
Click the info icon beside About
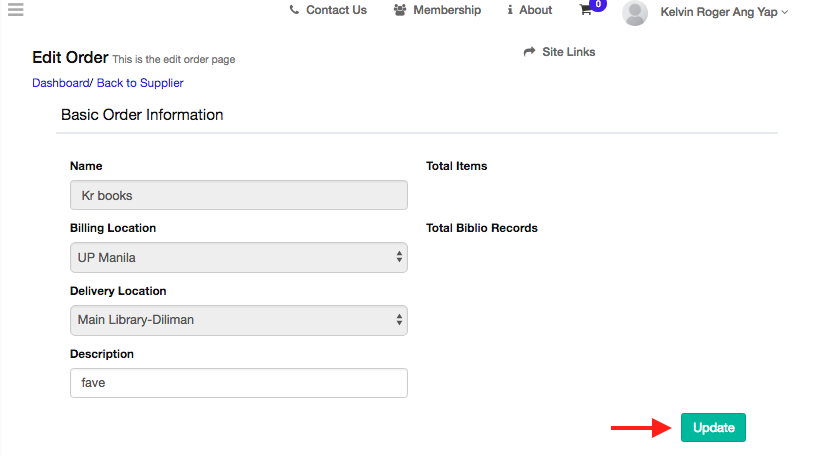tap(510, 10)
